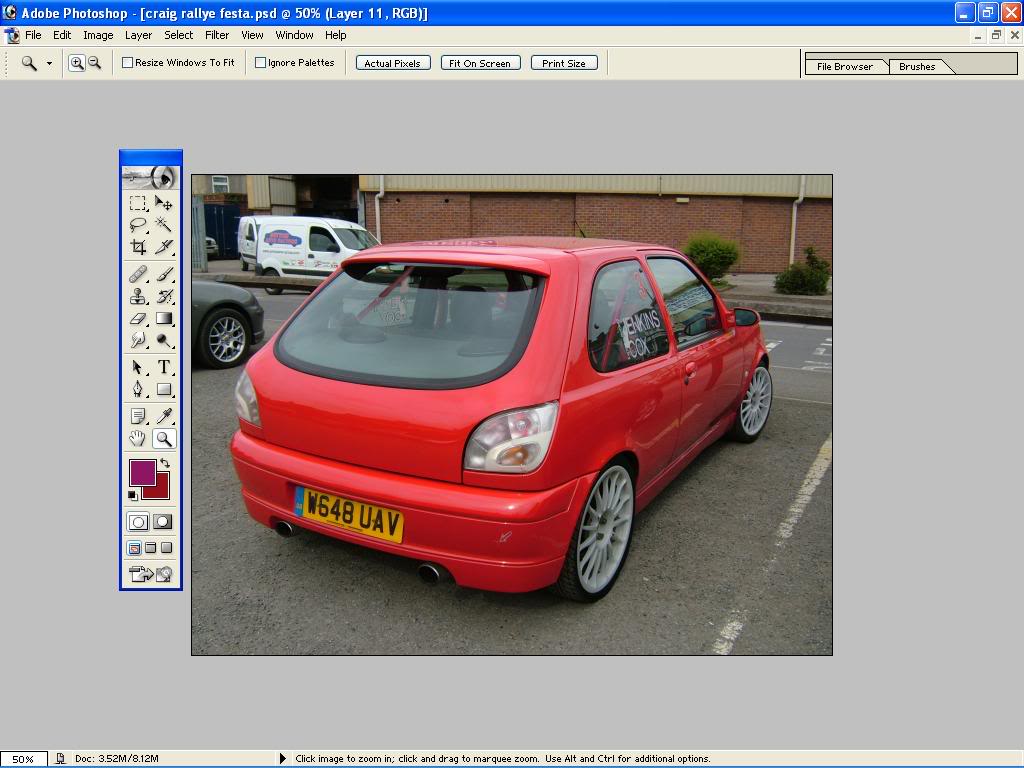This screenshot has width=1024, height=768.
Task: Click the 50% zoom percentage field
Action: point(23,759)
